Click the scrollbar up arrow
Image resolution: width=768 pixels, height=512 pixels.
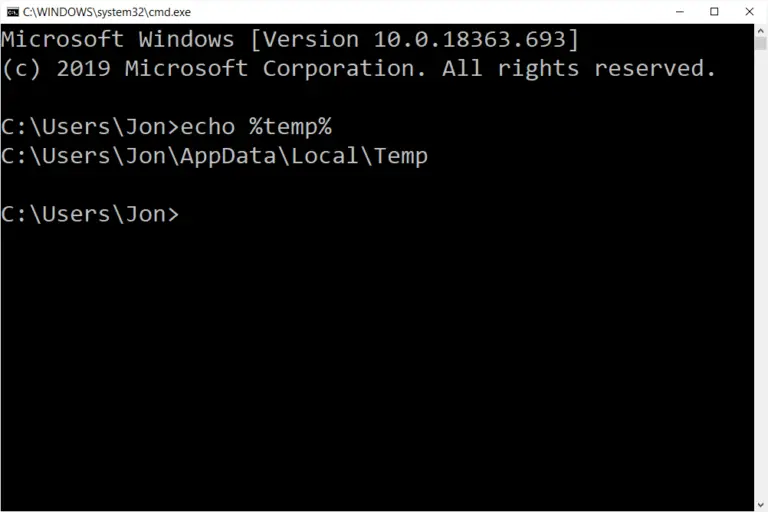tap(761, 30)
